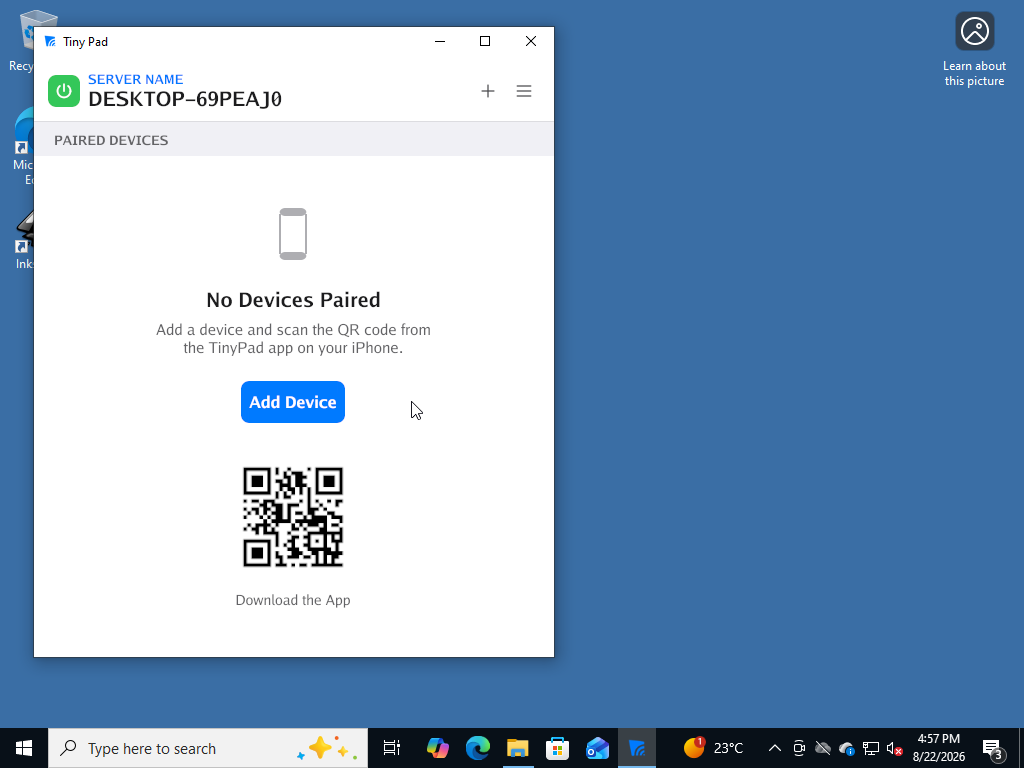Click the No Devices Paired heading
This screenshot has height=768, width=1024.
293,300
